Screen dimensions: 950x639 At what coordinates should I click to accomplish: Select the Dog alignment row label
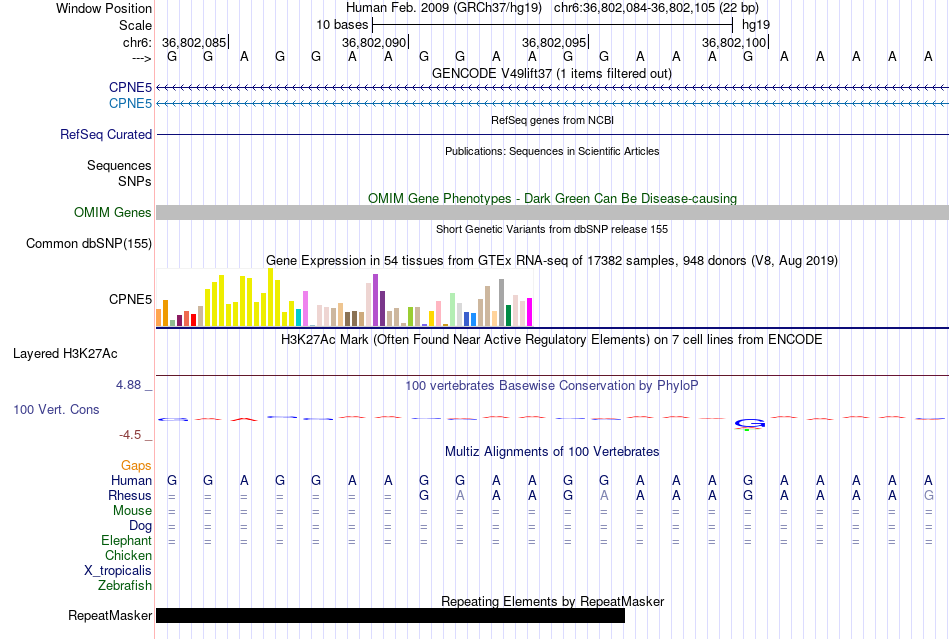[x=140, y=526]
